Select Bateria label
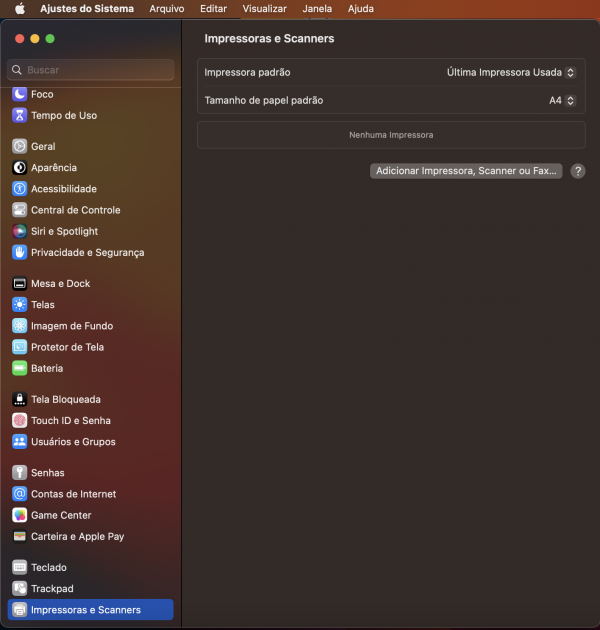The width and height of the screenshot is (600, 630). click(x=47, y=368)
